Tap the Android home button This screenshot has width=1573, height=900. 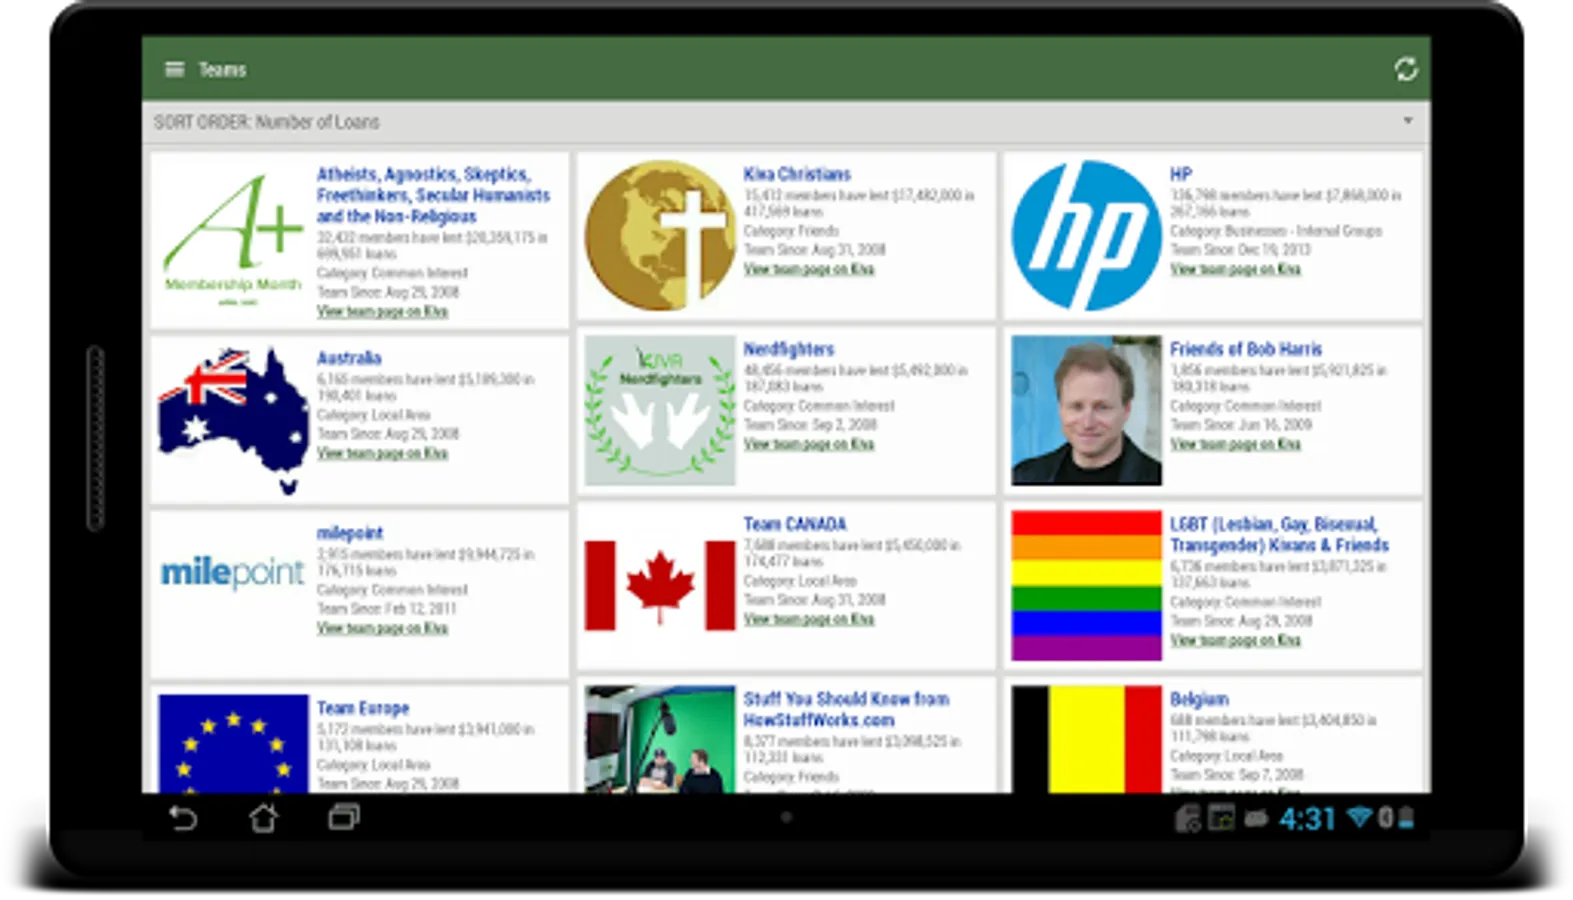pos(263,818)
